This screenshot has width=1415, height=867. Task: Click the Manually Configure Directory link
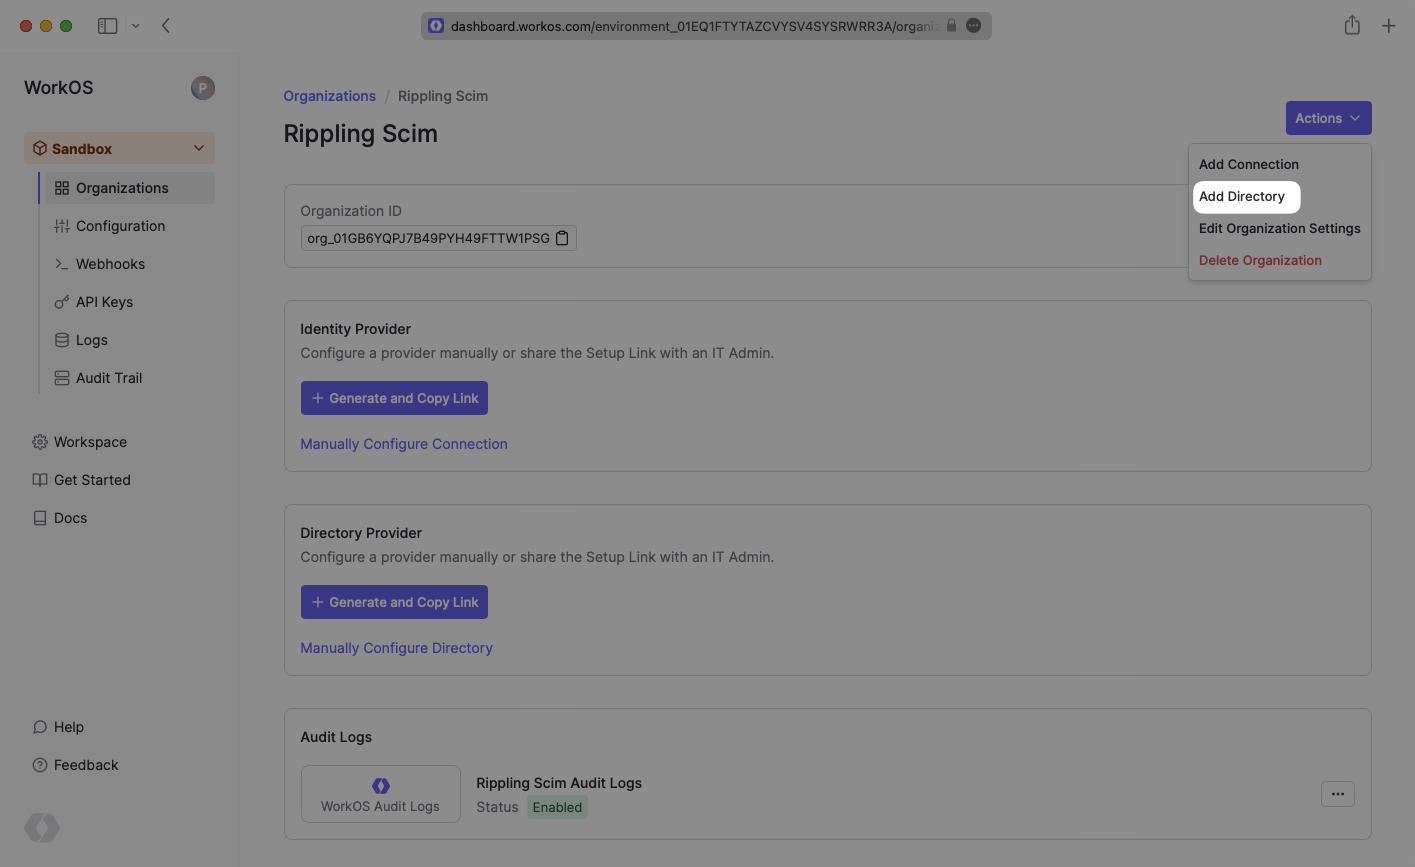tap(396, 648)
